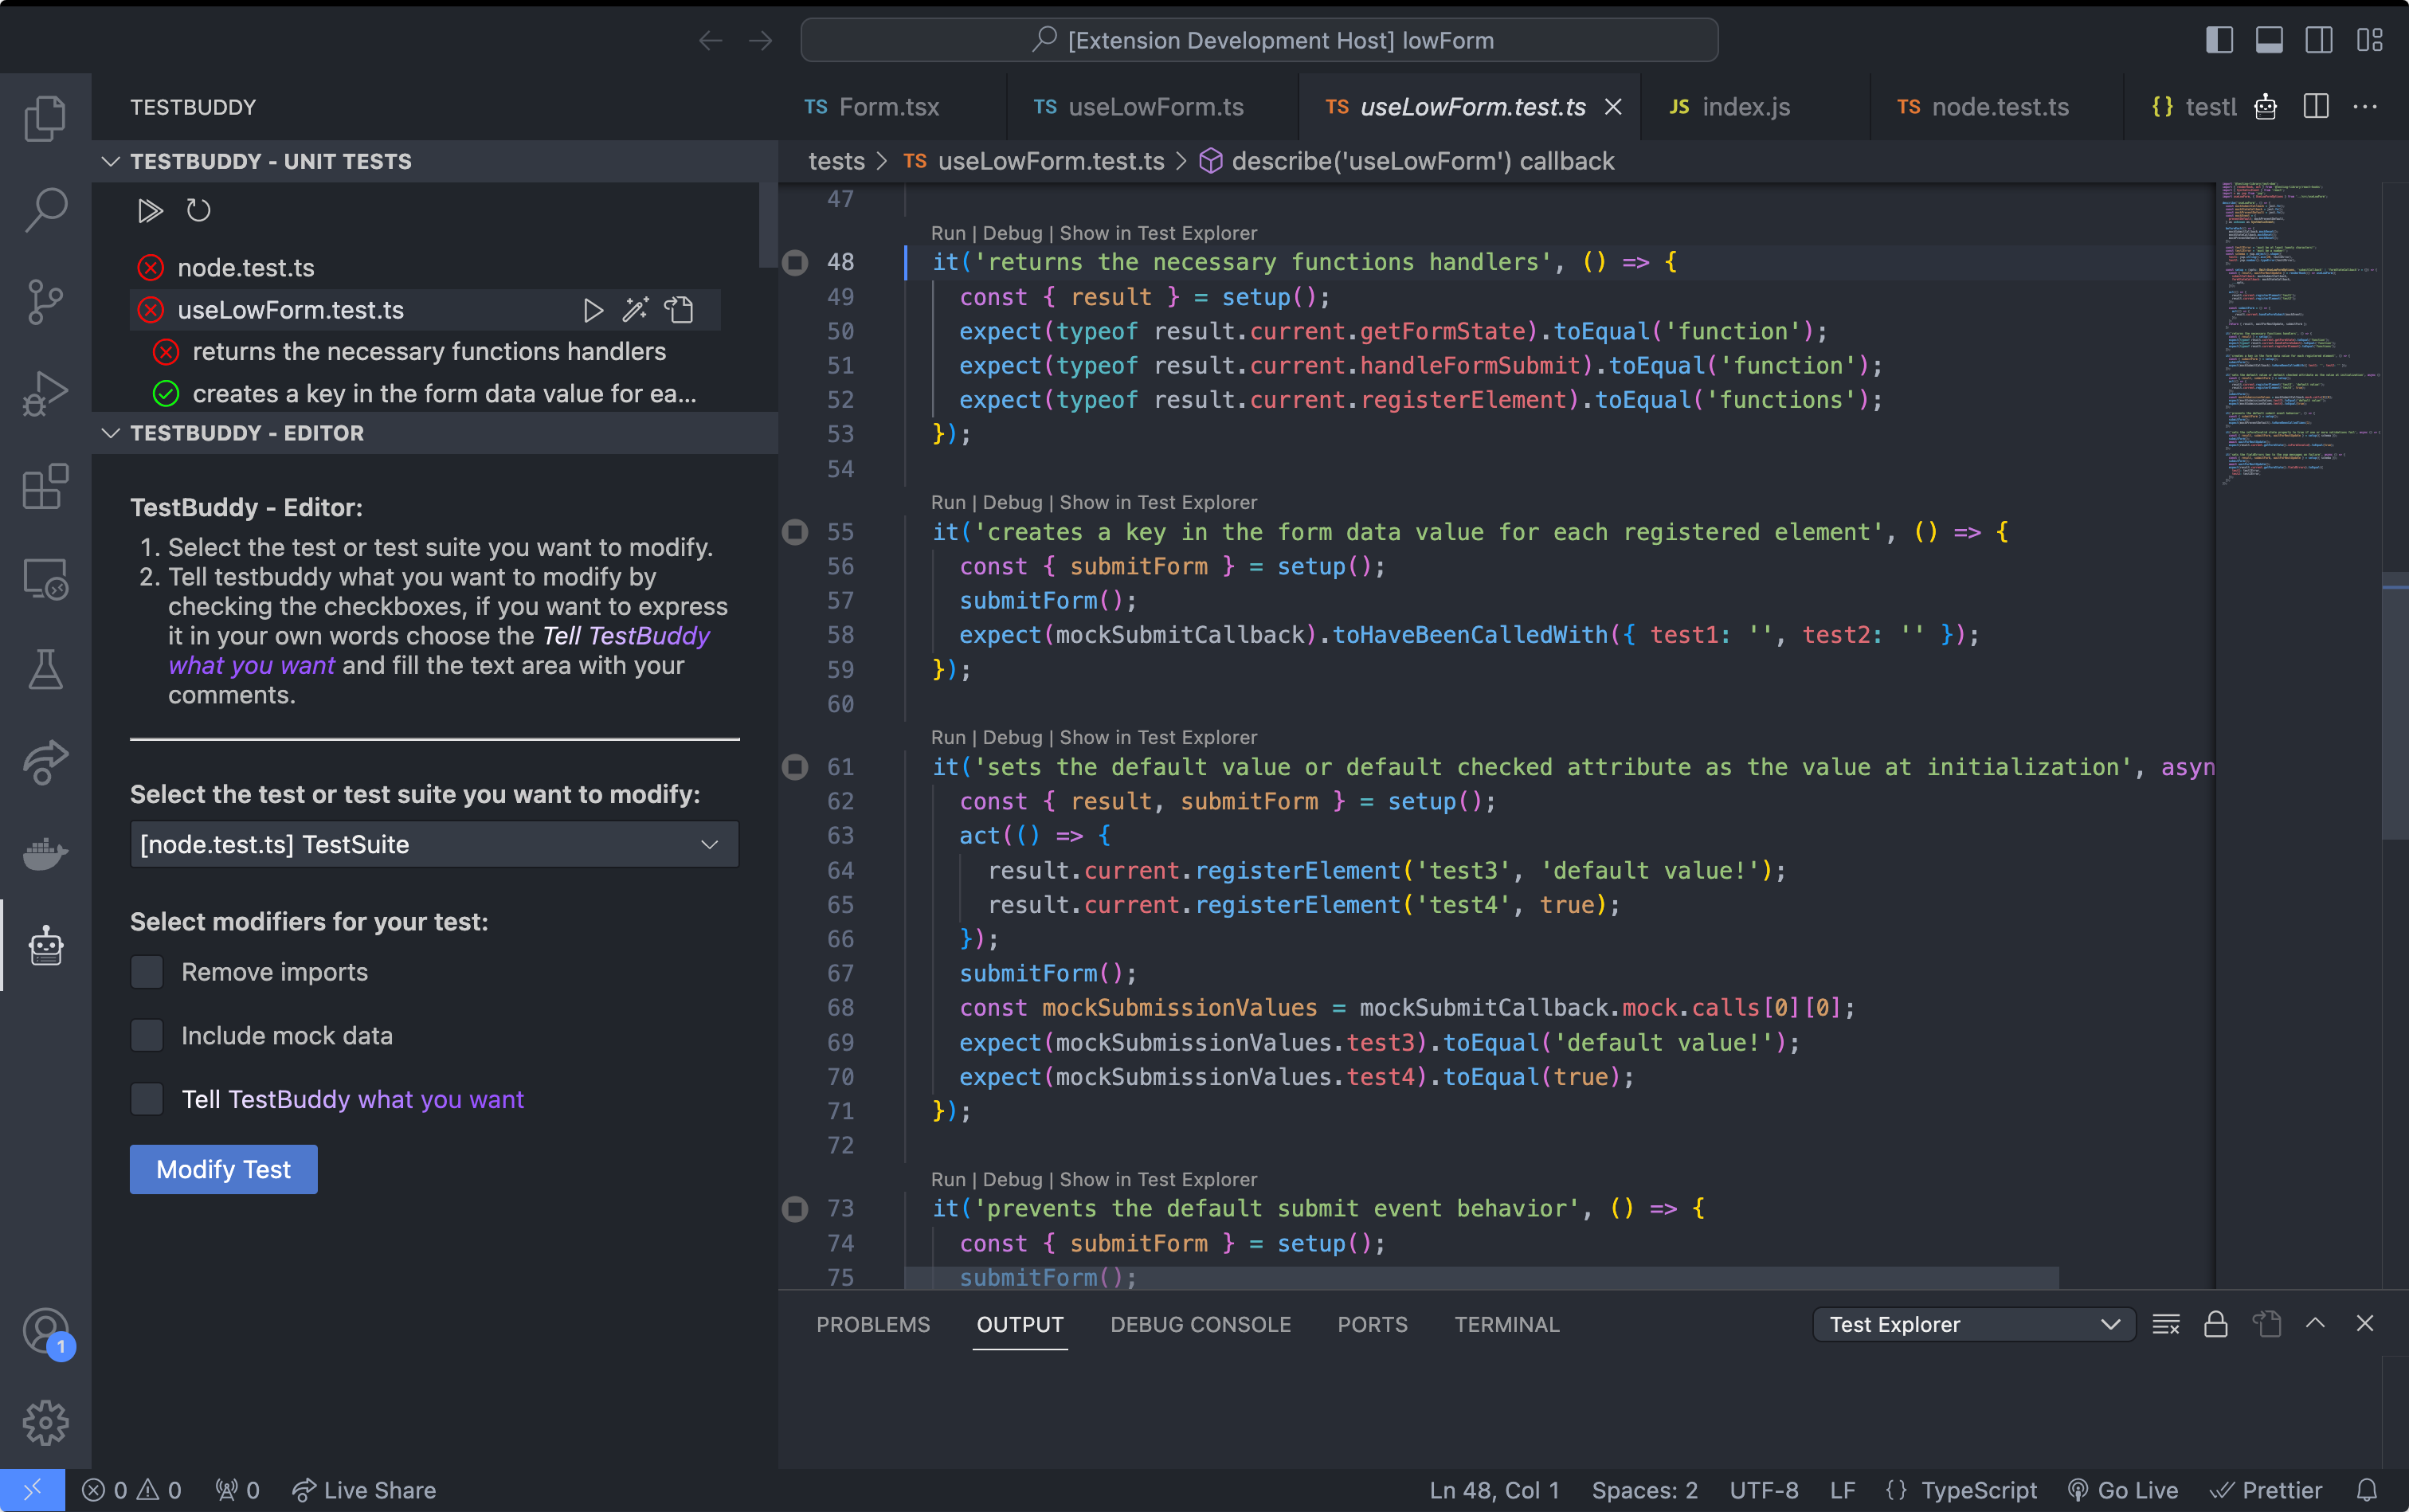The width and height of the screenshot is (2409, 1512).
Task: Click Prettier status bar item
Action: point(2266,1490)
